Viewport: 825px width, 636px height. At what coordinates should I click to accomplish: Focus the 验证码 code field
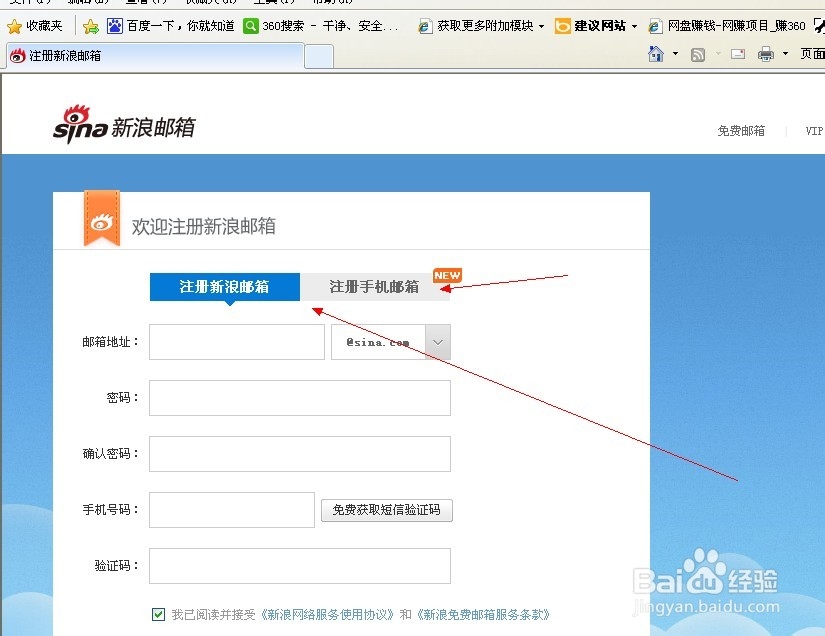(x=300, y=566)
